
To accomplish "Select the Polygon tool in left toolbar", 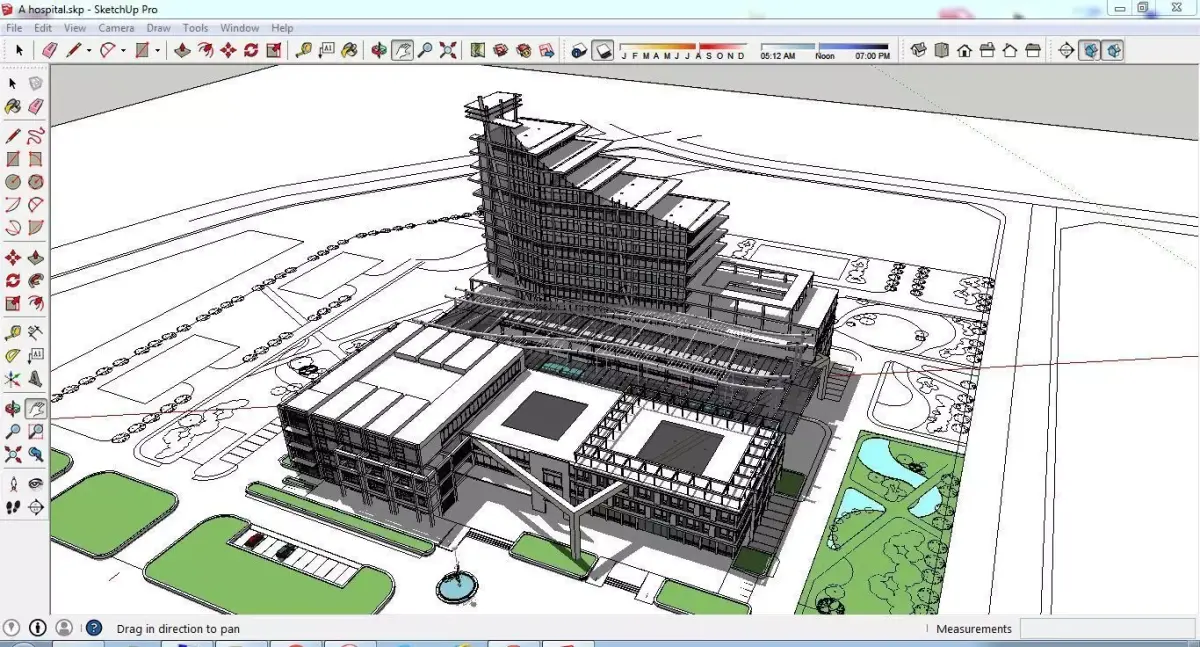I will (36, 182).
